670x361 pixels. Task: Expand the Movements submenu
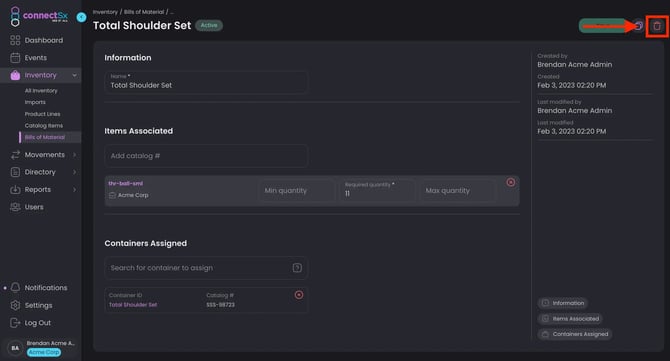click(74, 155)
